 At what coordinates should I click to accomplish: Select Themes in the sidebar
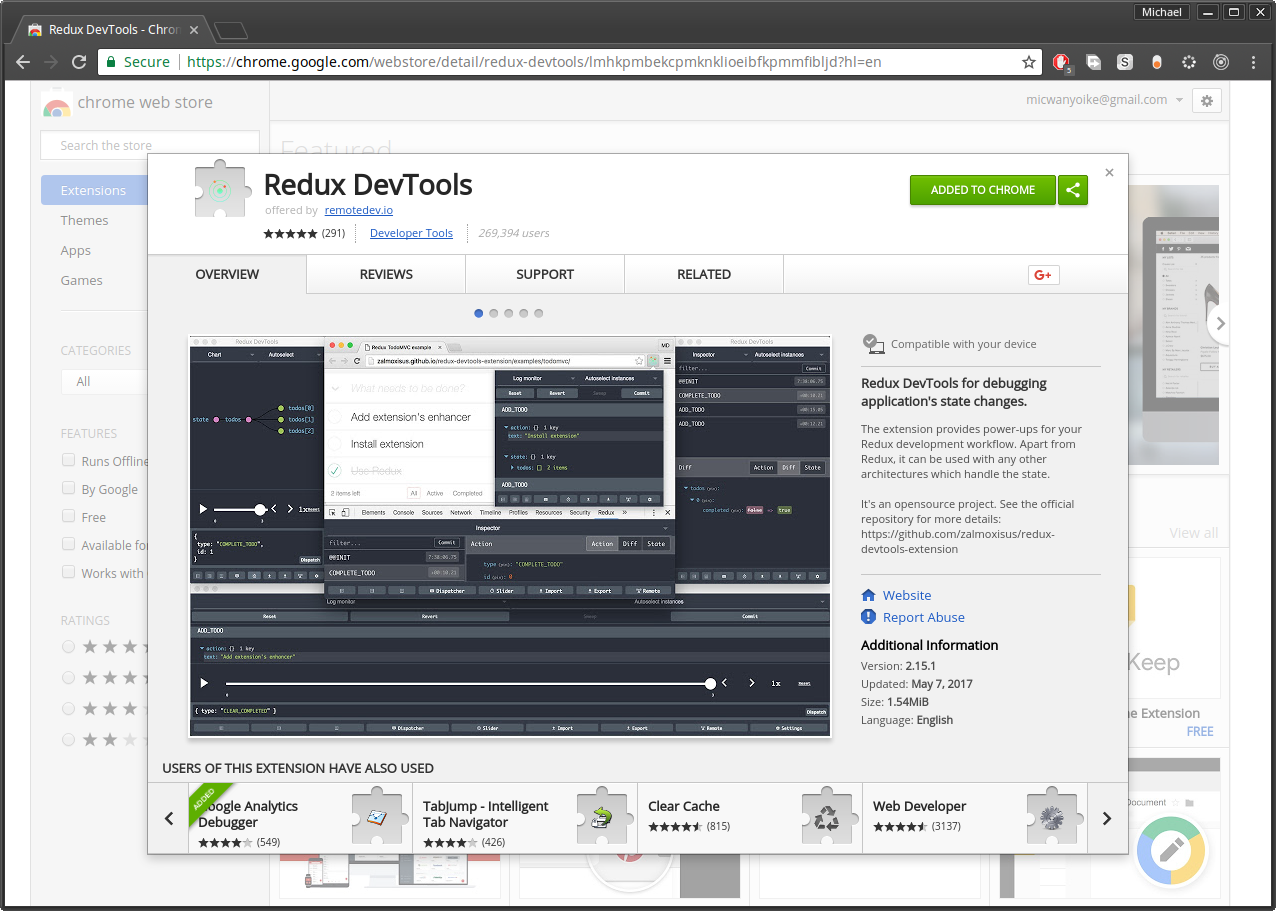pyautogui.click(x=84, y=220)
